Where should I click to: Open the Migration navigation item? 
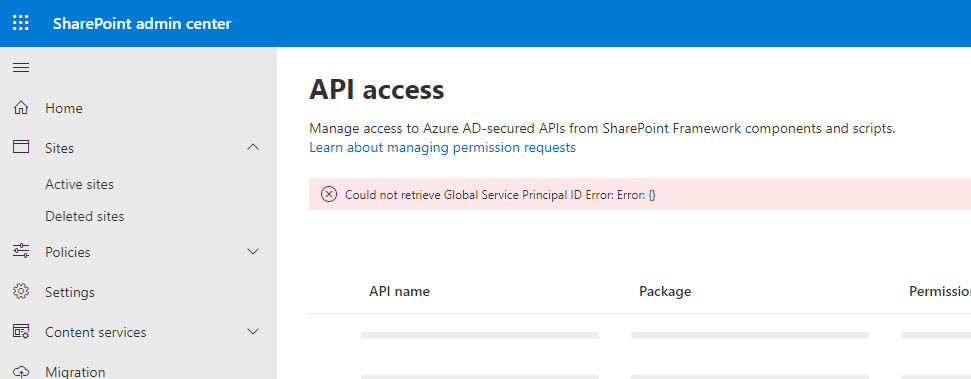(x=75, y=372)
